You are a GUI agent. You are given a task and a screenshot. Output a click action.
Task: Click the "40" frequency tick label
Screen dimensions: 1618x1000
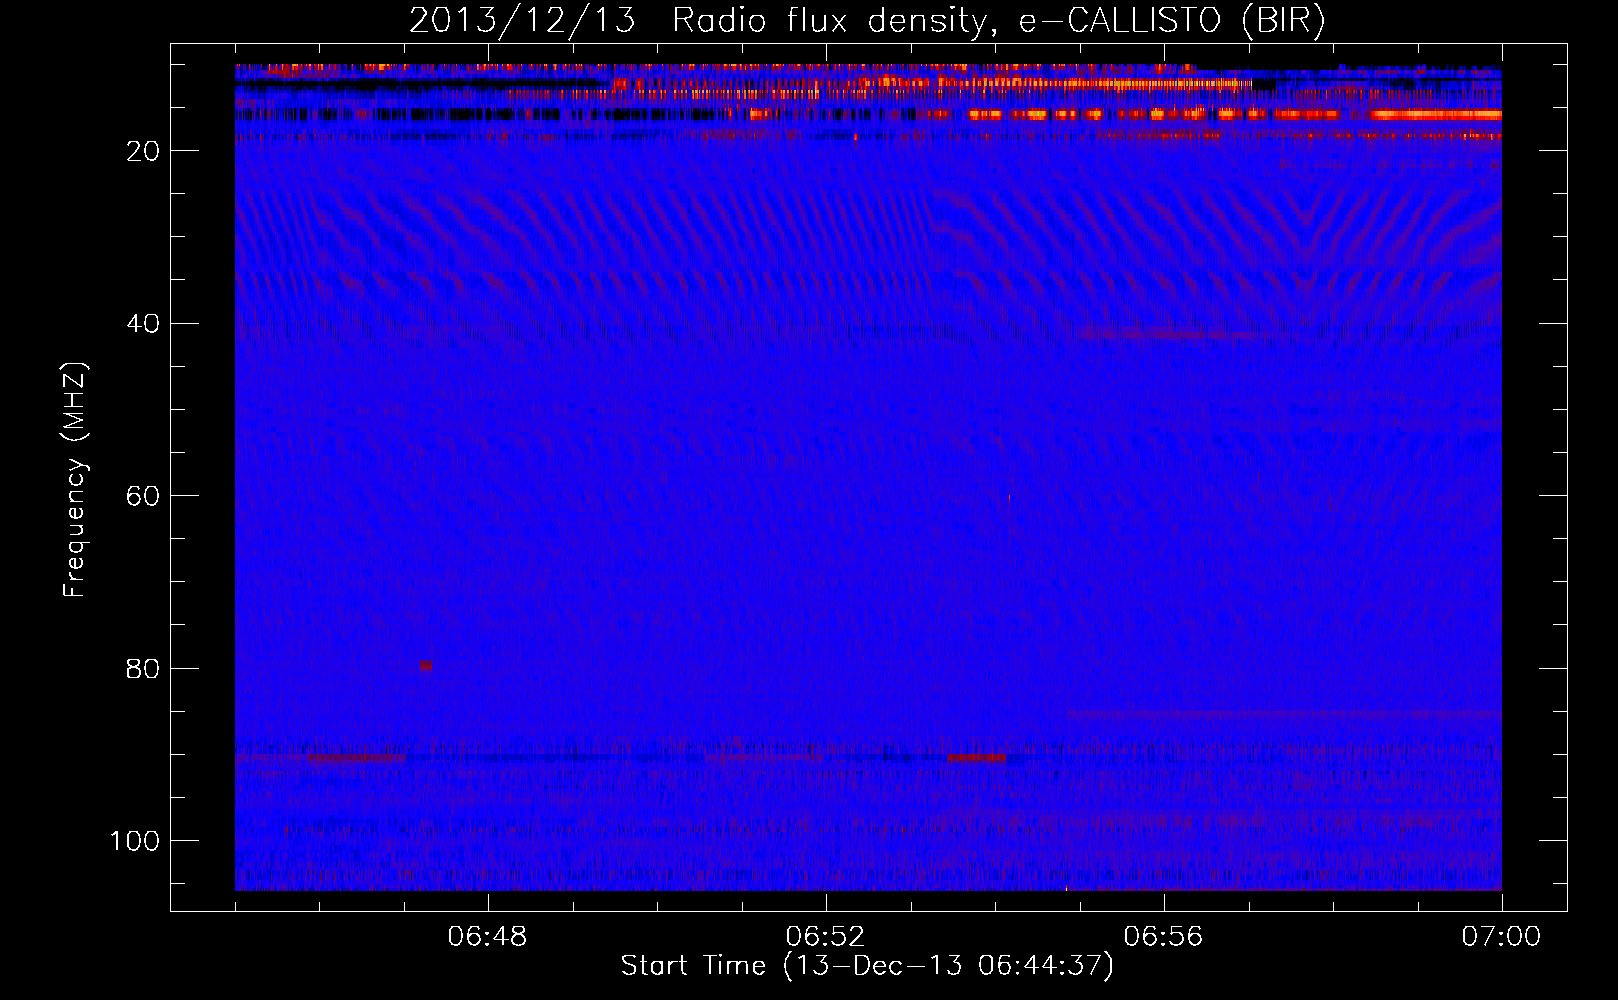click(x=143, y=324)
